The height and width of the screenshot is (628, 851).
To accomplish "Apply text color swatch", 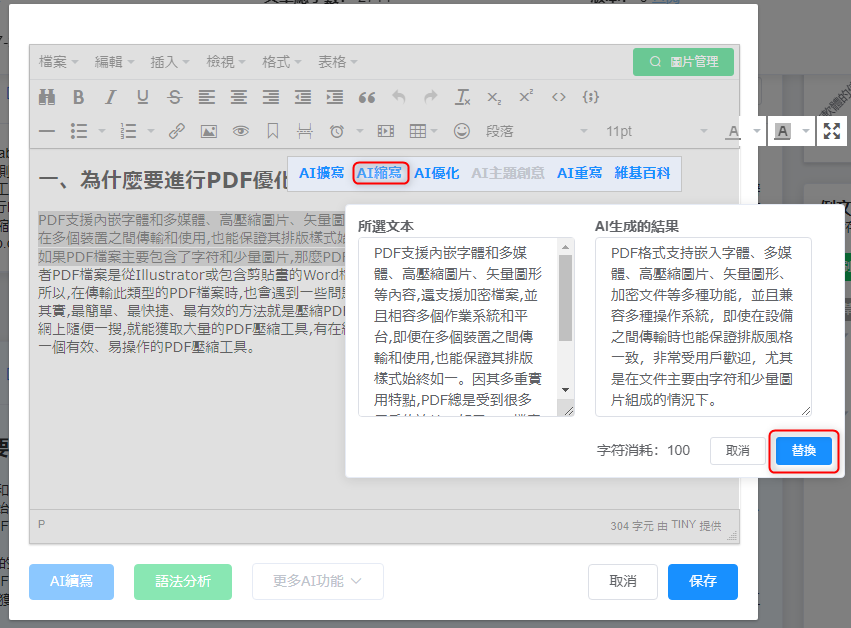I will tap(734, 131).
